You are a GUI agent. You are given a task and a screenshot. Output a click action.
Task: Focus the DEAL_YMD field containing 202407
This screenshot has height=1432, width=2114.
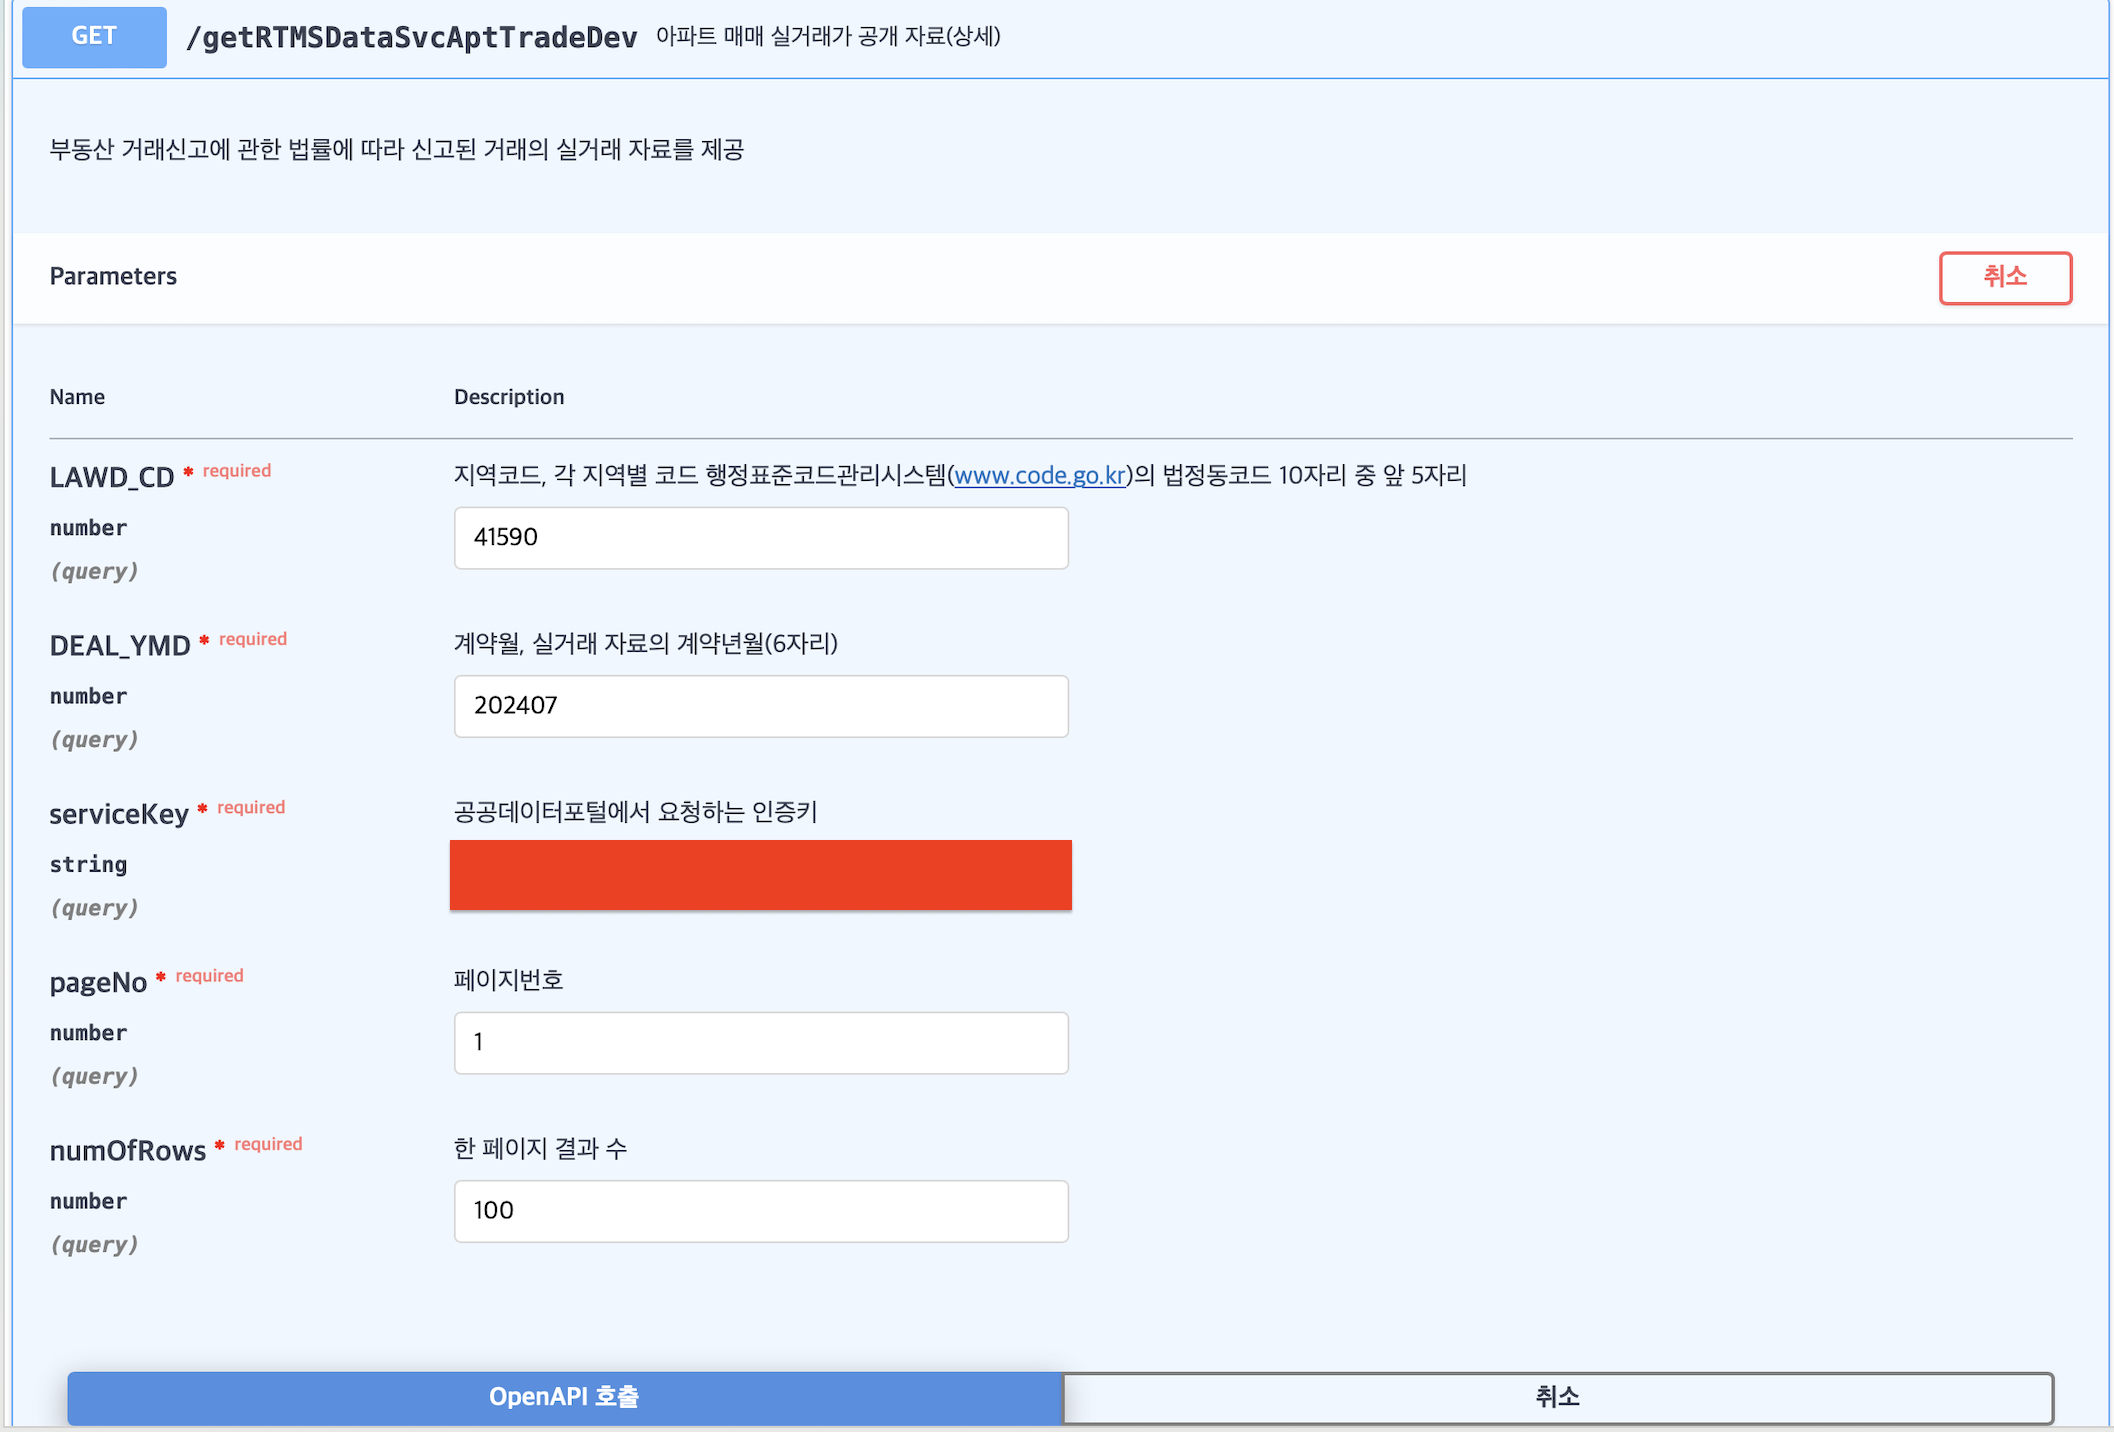[x=760, y=706]
